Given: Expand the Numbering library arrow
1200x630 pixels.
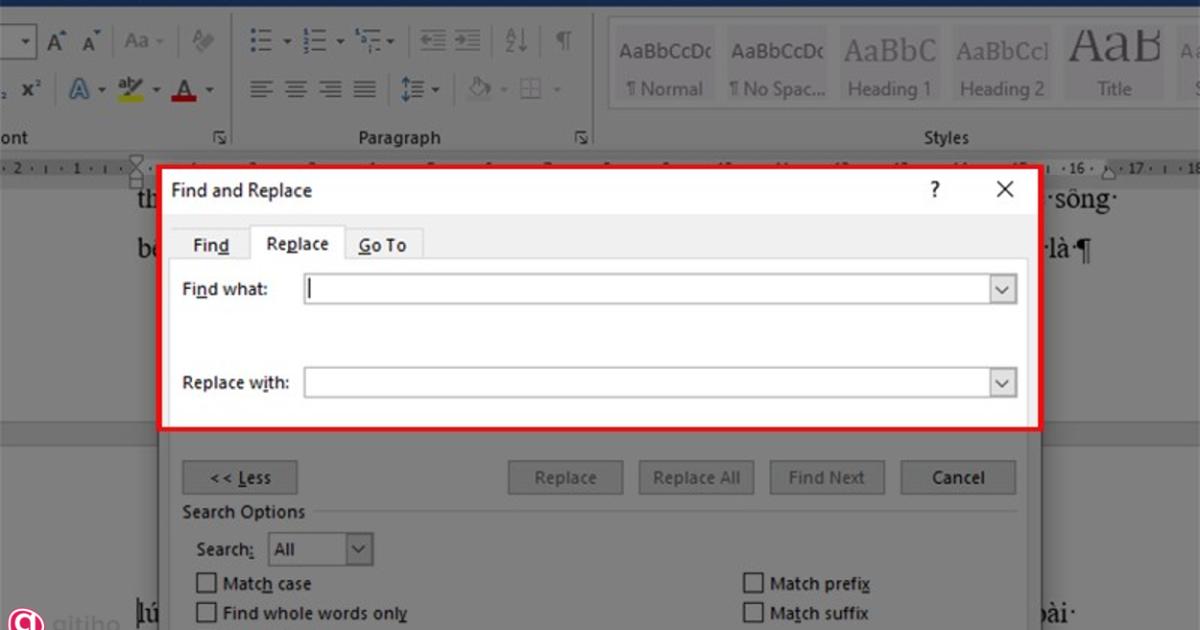Looking at the screenshot, I should [x=340, y=42].
